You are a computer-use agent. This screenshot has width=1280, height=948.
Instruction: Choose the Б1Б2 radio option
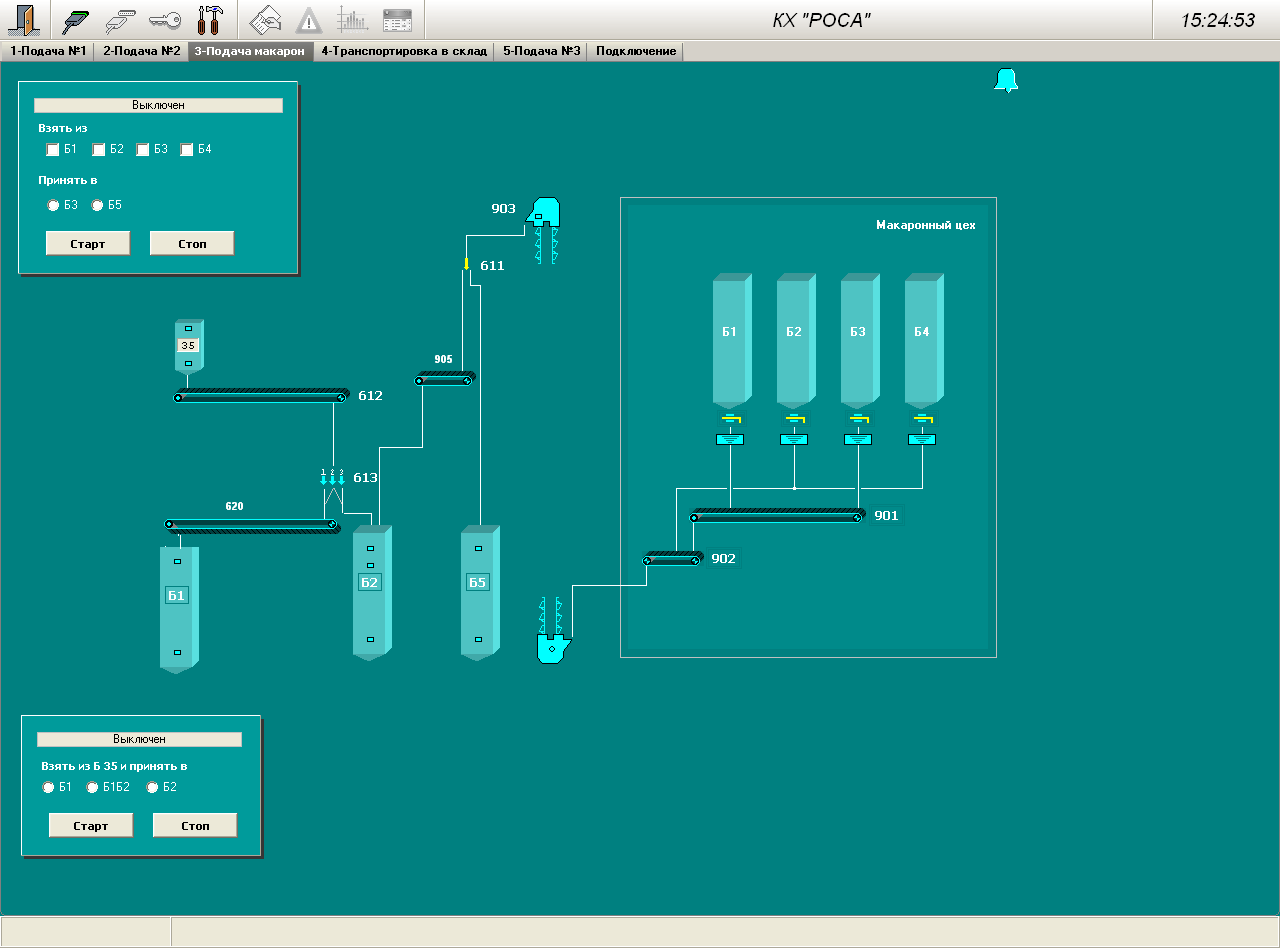tap(93, 788)
